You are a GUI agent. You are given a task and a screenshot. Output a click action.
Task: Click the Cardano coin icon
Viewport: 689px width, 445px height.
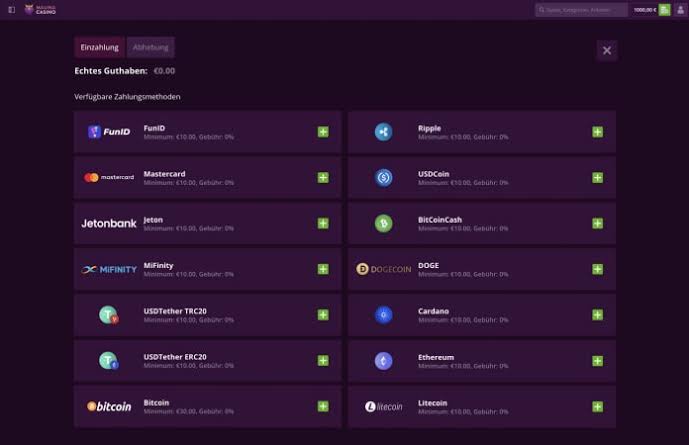point(384,315)
